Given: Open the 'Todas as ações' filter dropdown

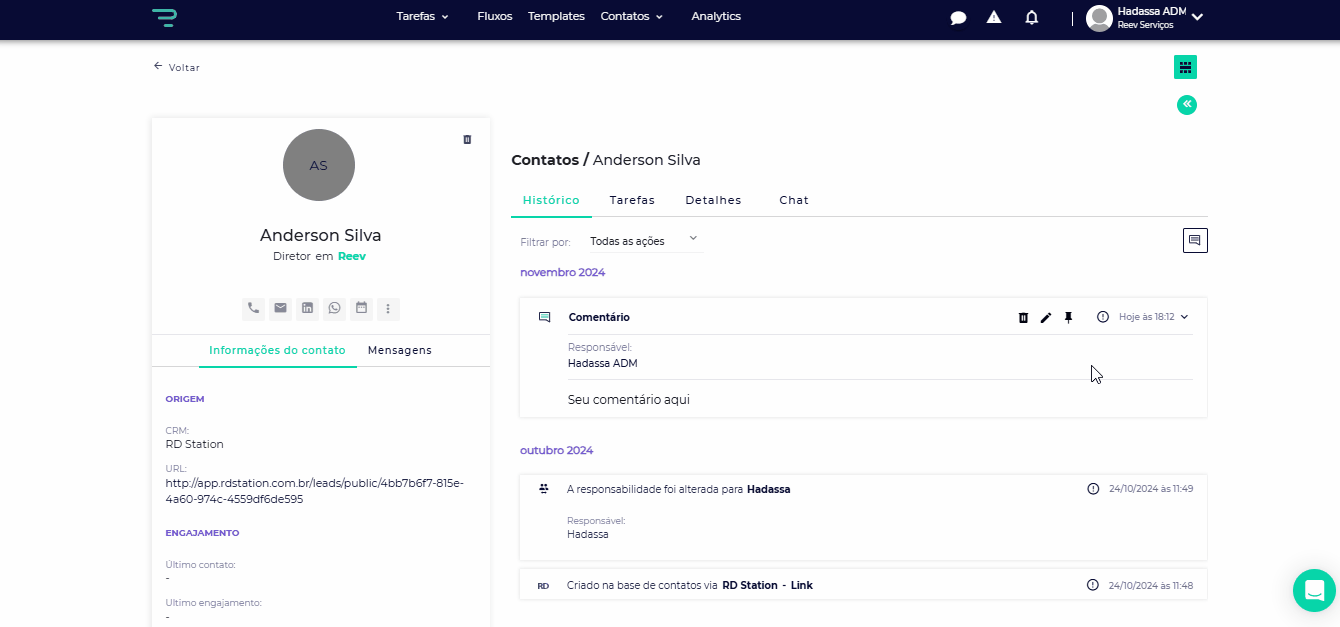Looking at the screenshot, I should point(643,241).
